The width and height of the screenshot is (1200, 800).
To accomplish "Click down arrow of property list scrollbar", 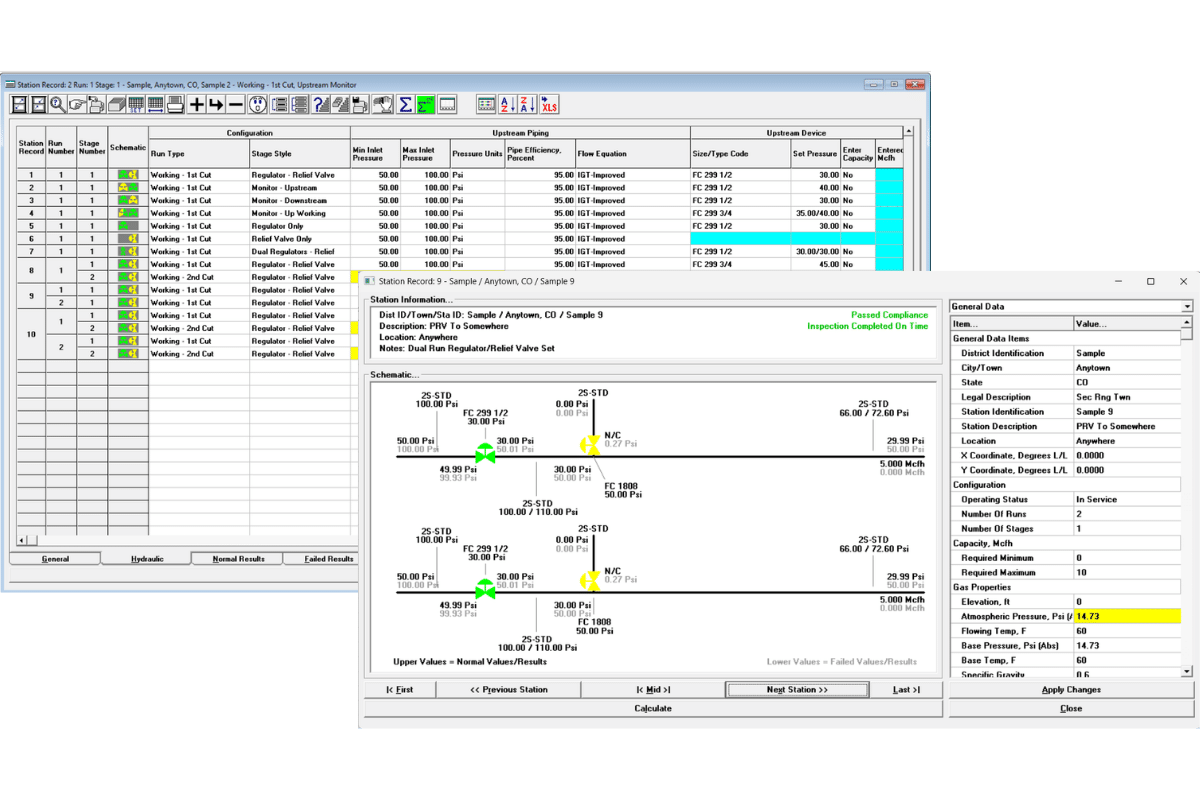I will pos(1187,672).
